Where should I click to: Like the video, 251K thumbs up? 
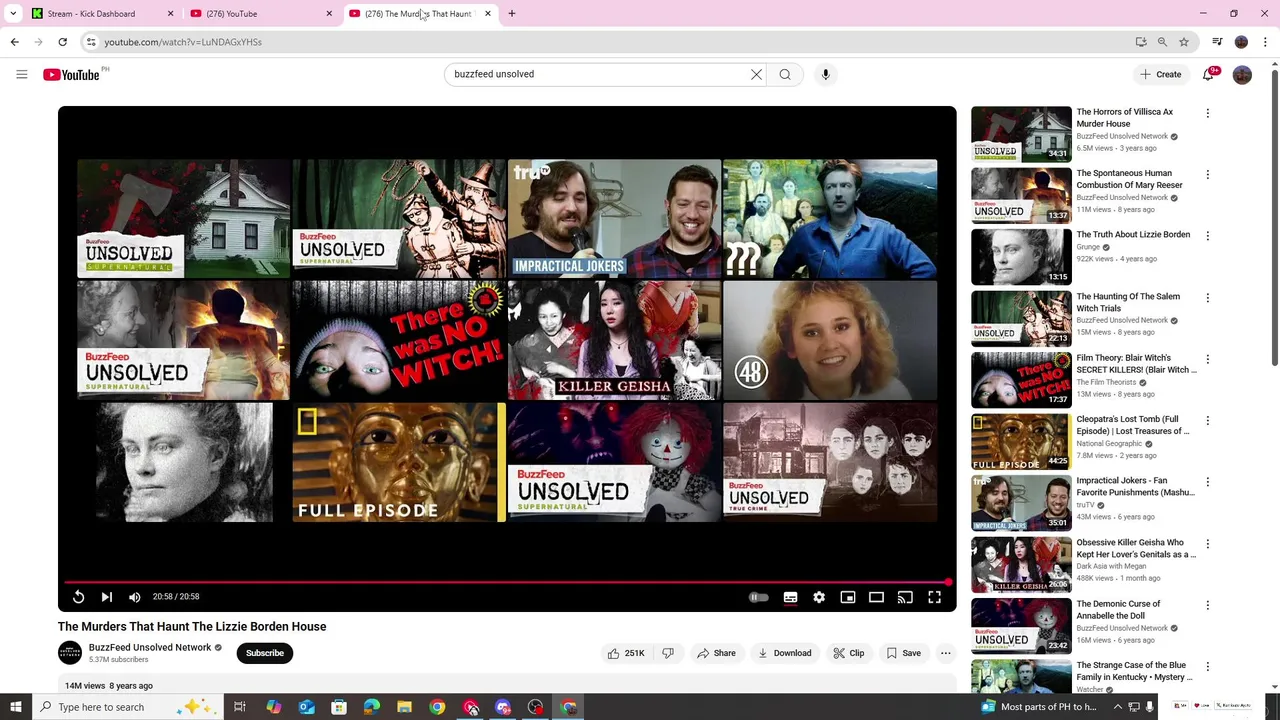click(626, 653)
